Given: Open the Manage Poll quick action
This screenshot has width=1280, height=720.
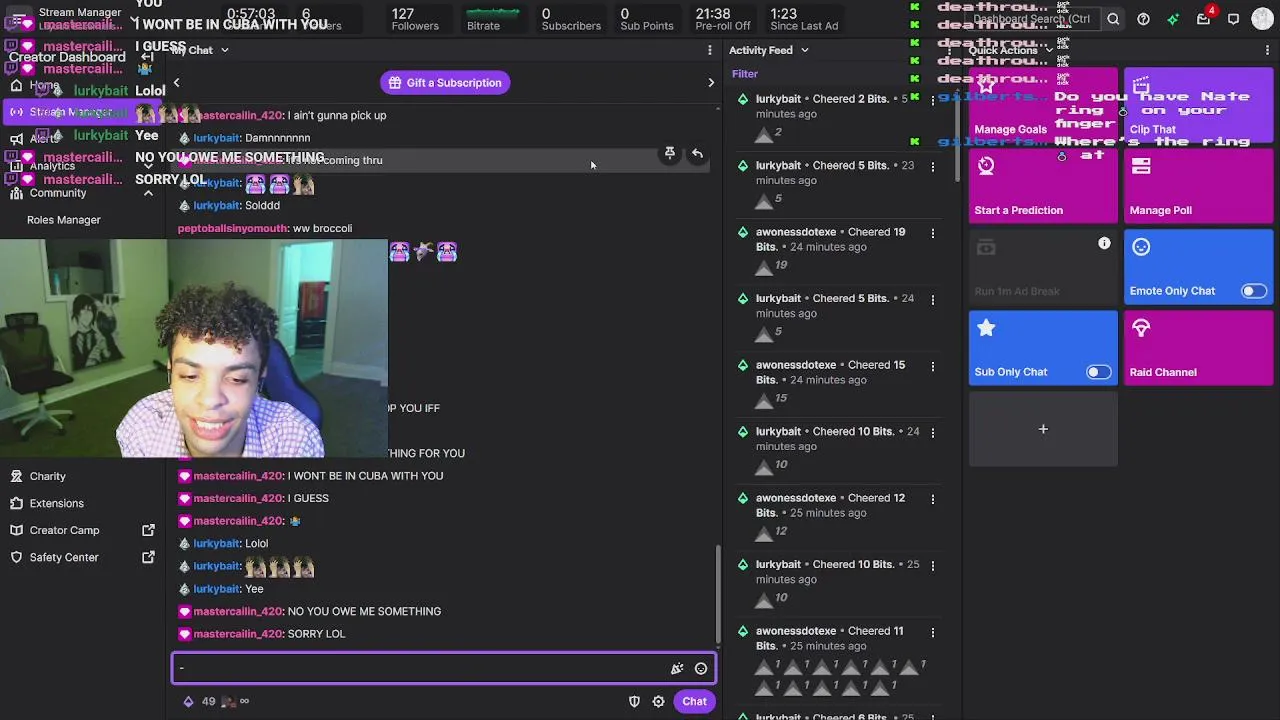Looking at the screenshot, I should pos(1198,185).
